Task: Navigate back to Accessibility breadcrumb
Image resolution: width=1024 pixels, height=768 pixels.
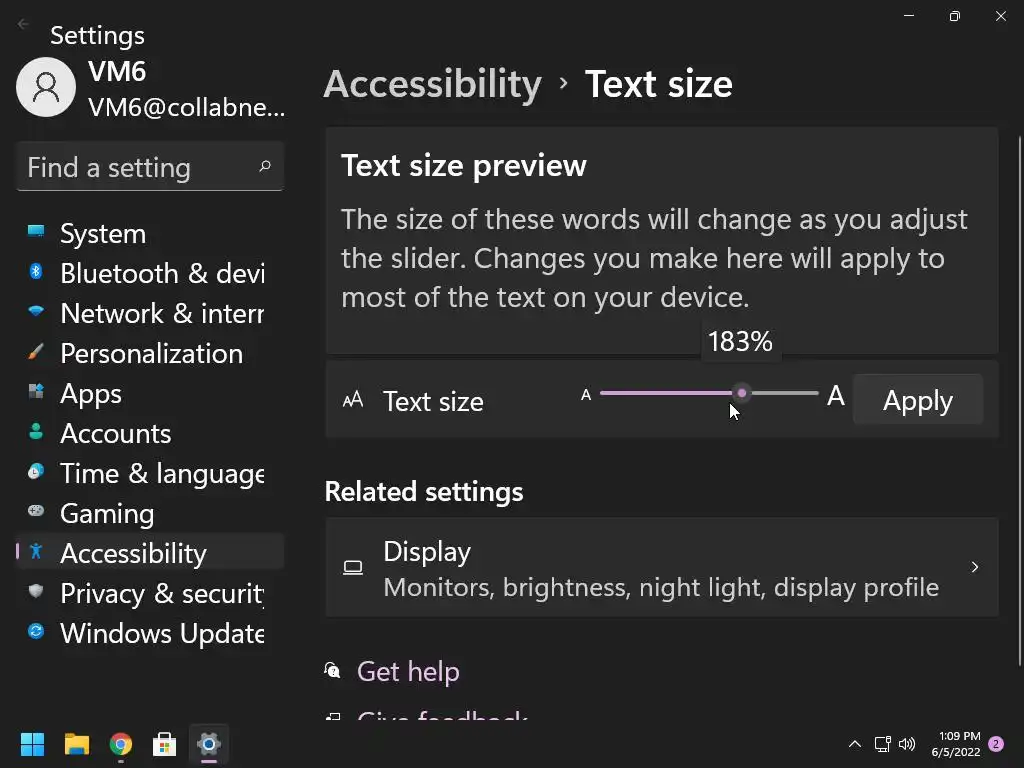Action: (432, 84)
